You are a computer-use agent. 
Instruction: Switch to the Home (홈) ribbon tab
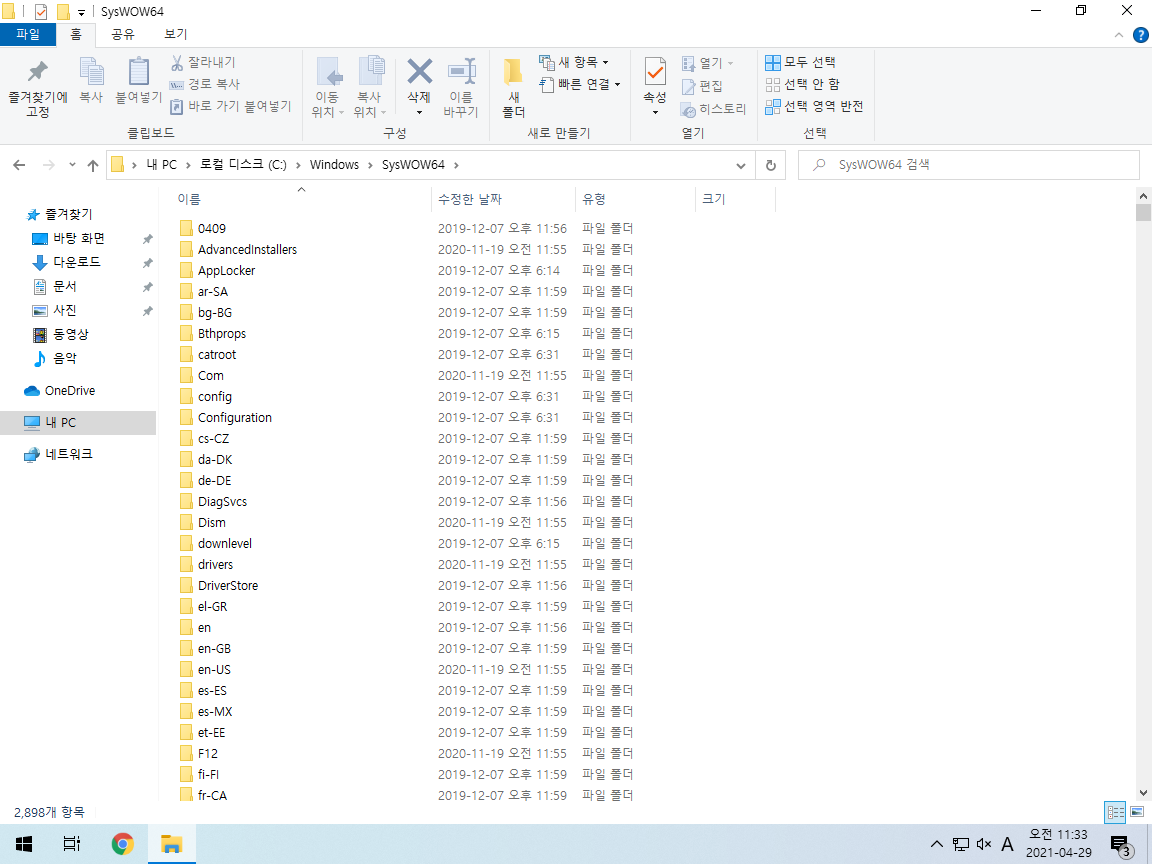[x=76, y=34]
